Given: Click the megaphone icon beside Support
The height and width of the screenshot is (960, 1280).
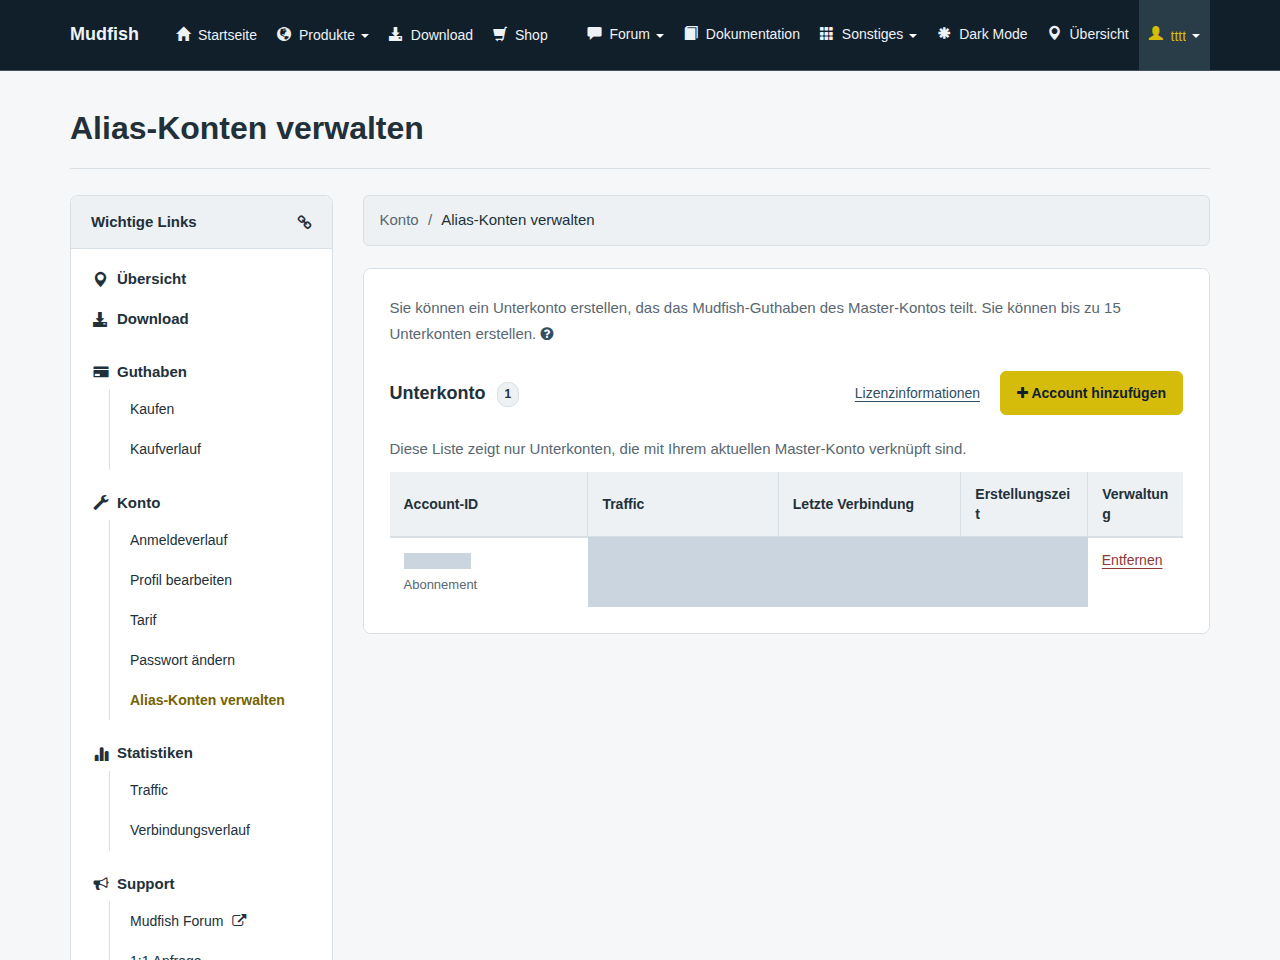Looking at the screenshot, I should point(101,884).
